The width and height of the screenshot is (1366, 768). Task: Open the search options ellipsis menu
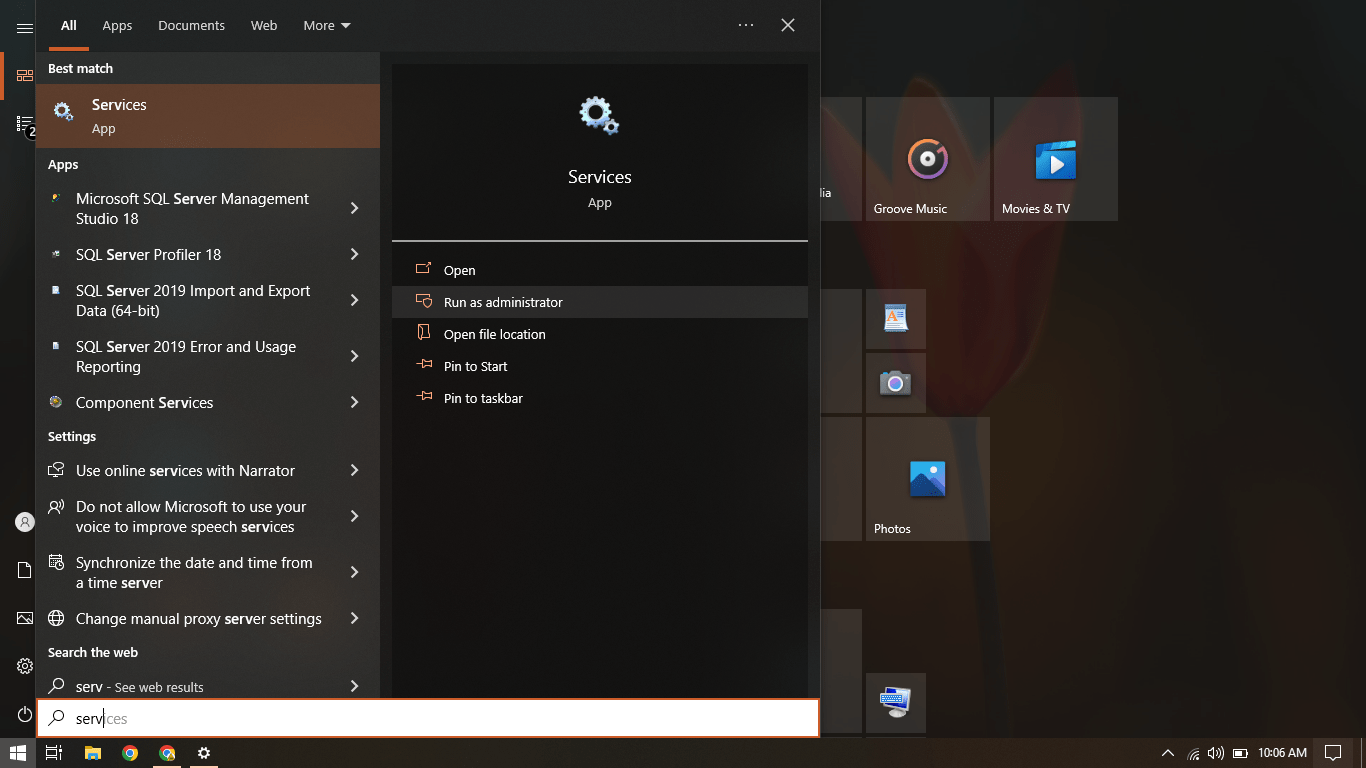pyautogui.click(x=746, y=25)
